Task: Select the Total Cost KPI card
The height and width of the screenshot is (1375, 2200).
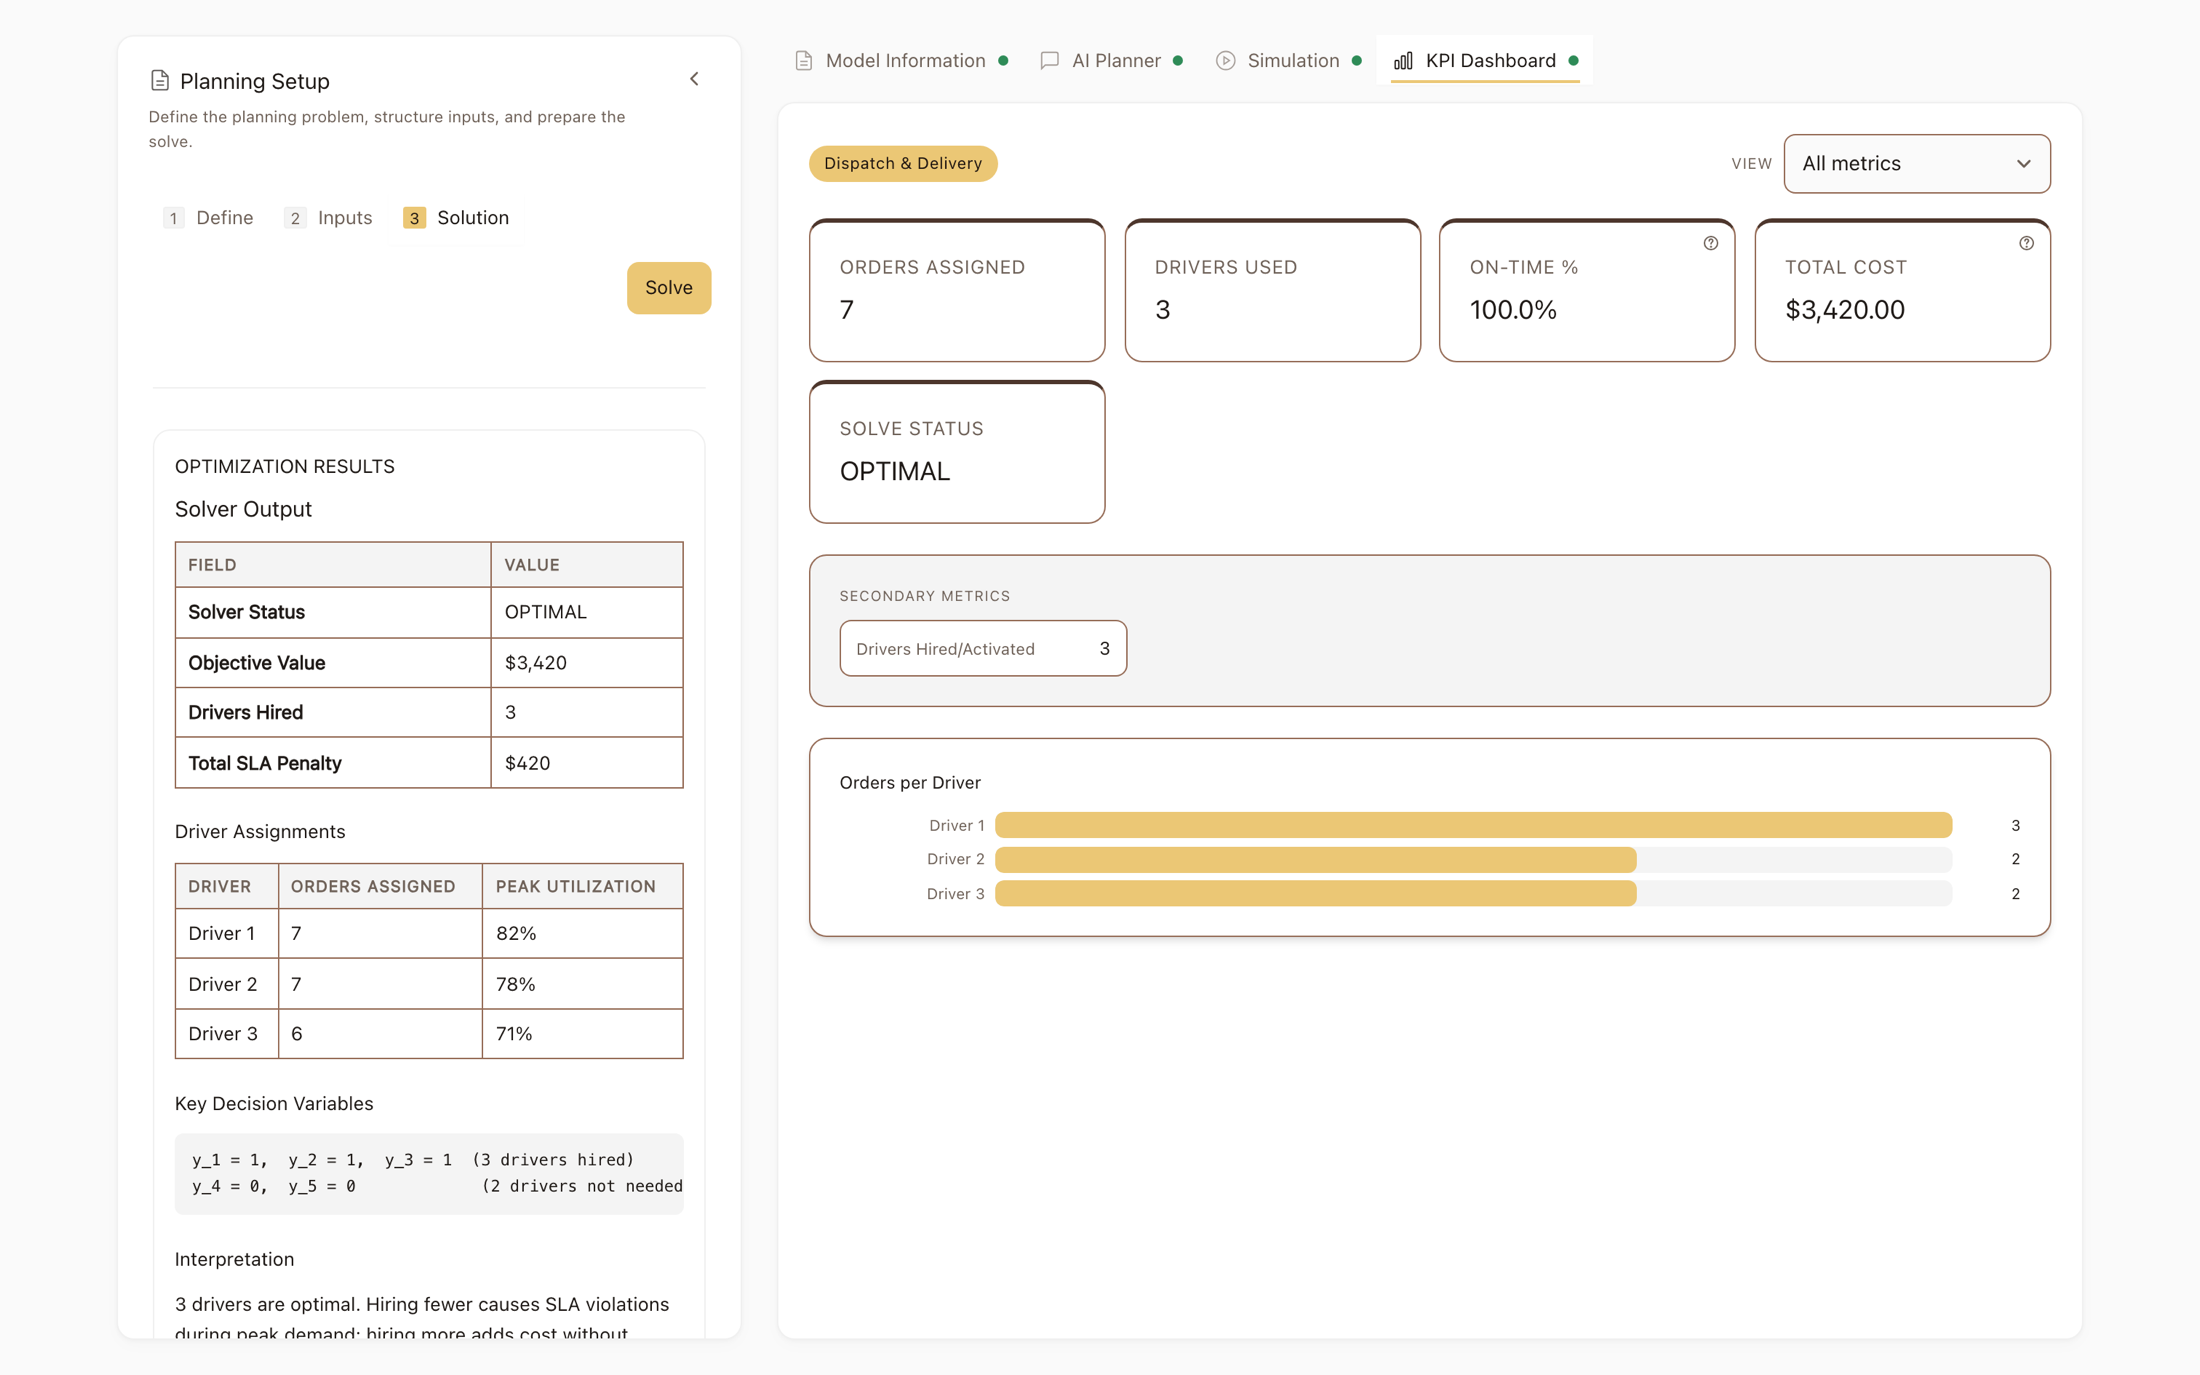Action: 1902,290
